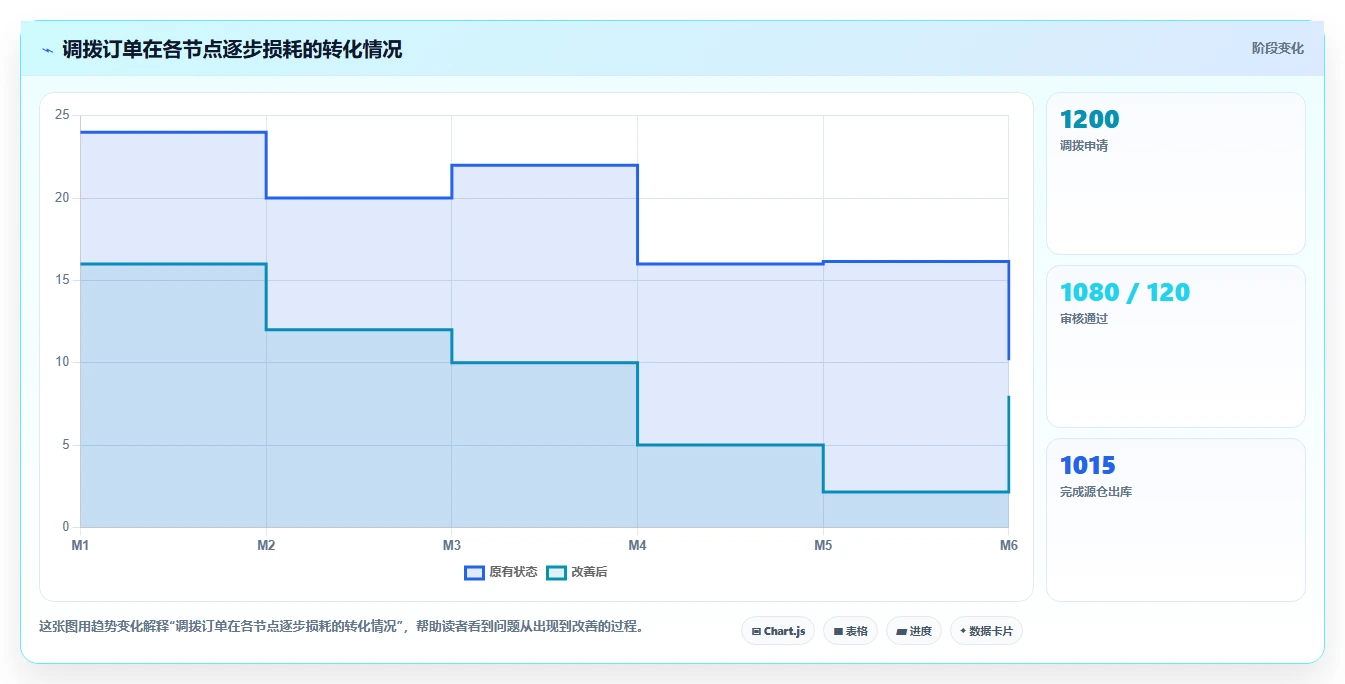Image resolution: width=1345 pixels, height=684 pixels.
Task: Click the Chart.js tag pill
Action: 778,631
